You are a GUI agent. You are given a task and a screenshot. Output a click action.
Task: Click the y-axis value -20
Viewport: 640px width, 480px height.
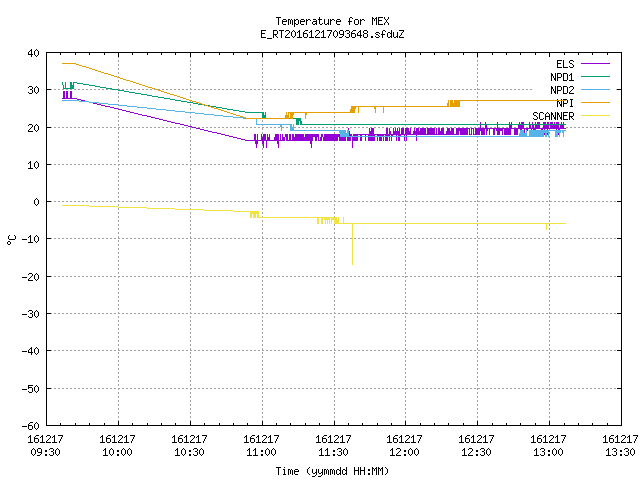click(x=31, y=277)
